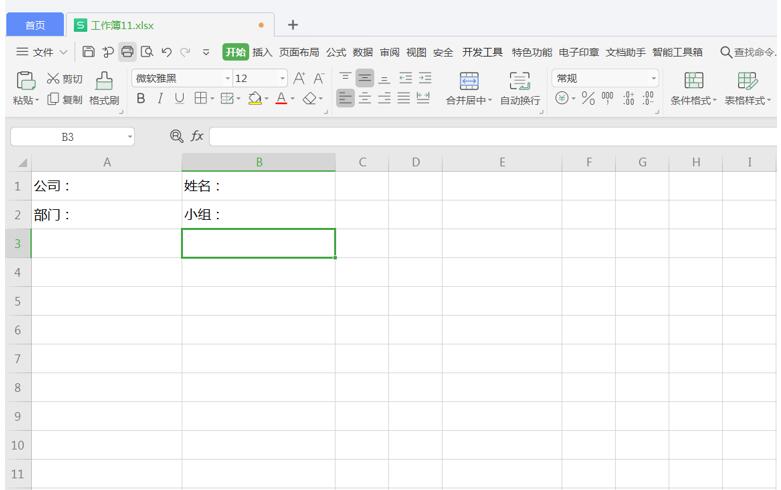781x490 pixels.
Task: Click the Print icon
Action: tap(127, 52)
